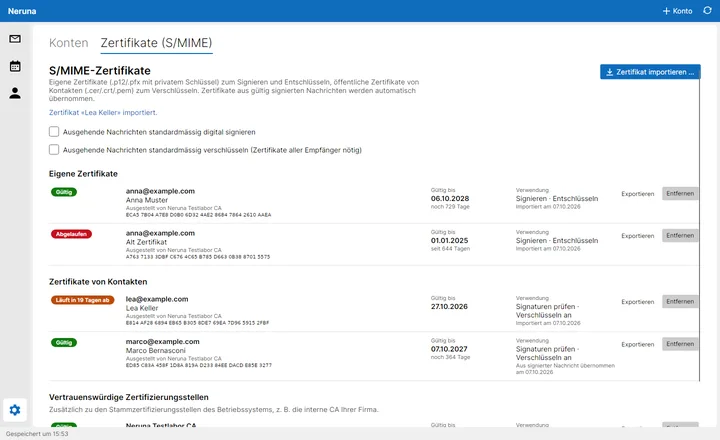Export the Alt Zertifikat certificate
Screen dimensions: 720x440
(637, 236)
